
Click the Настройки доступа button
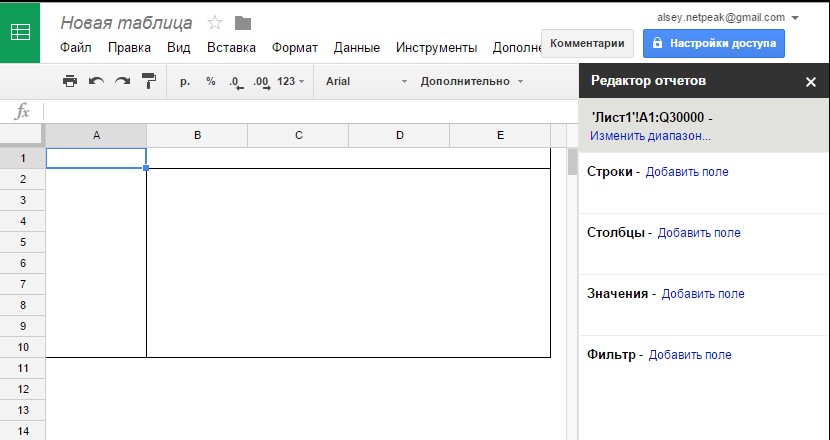click(x=713, y=43)
